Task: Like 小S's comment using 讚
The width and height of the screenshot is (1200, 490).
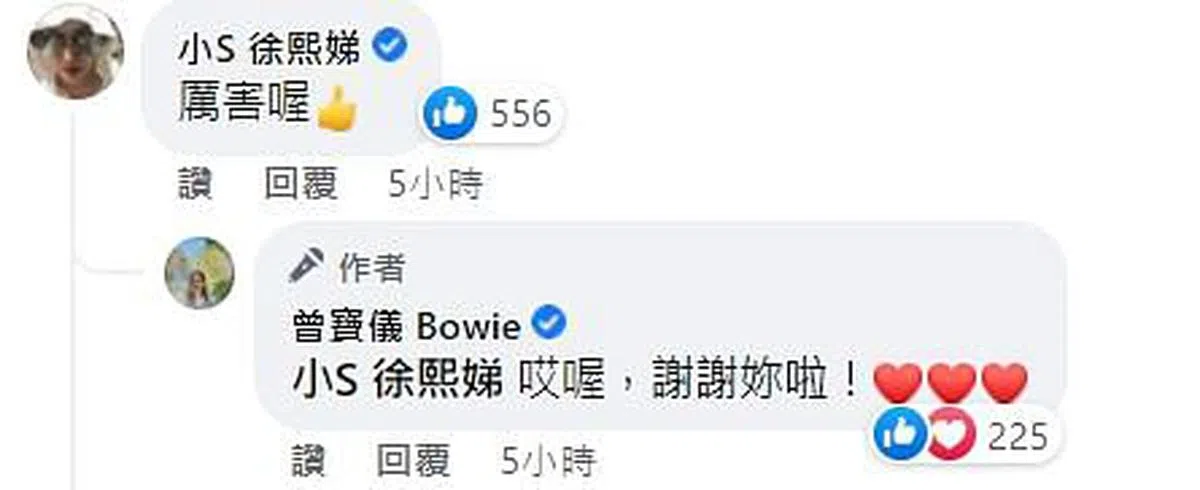Action: pyautogui.click(x=195, y=184)
